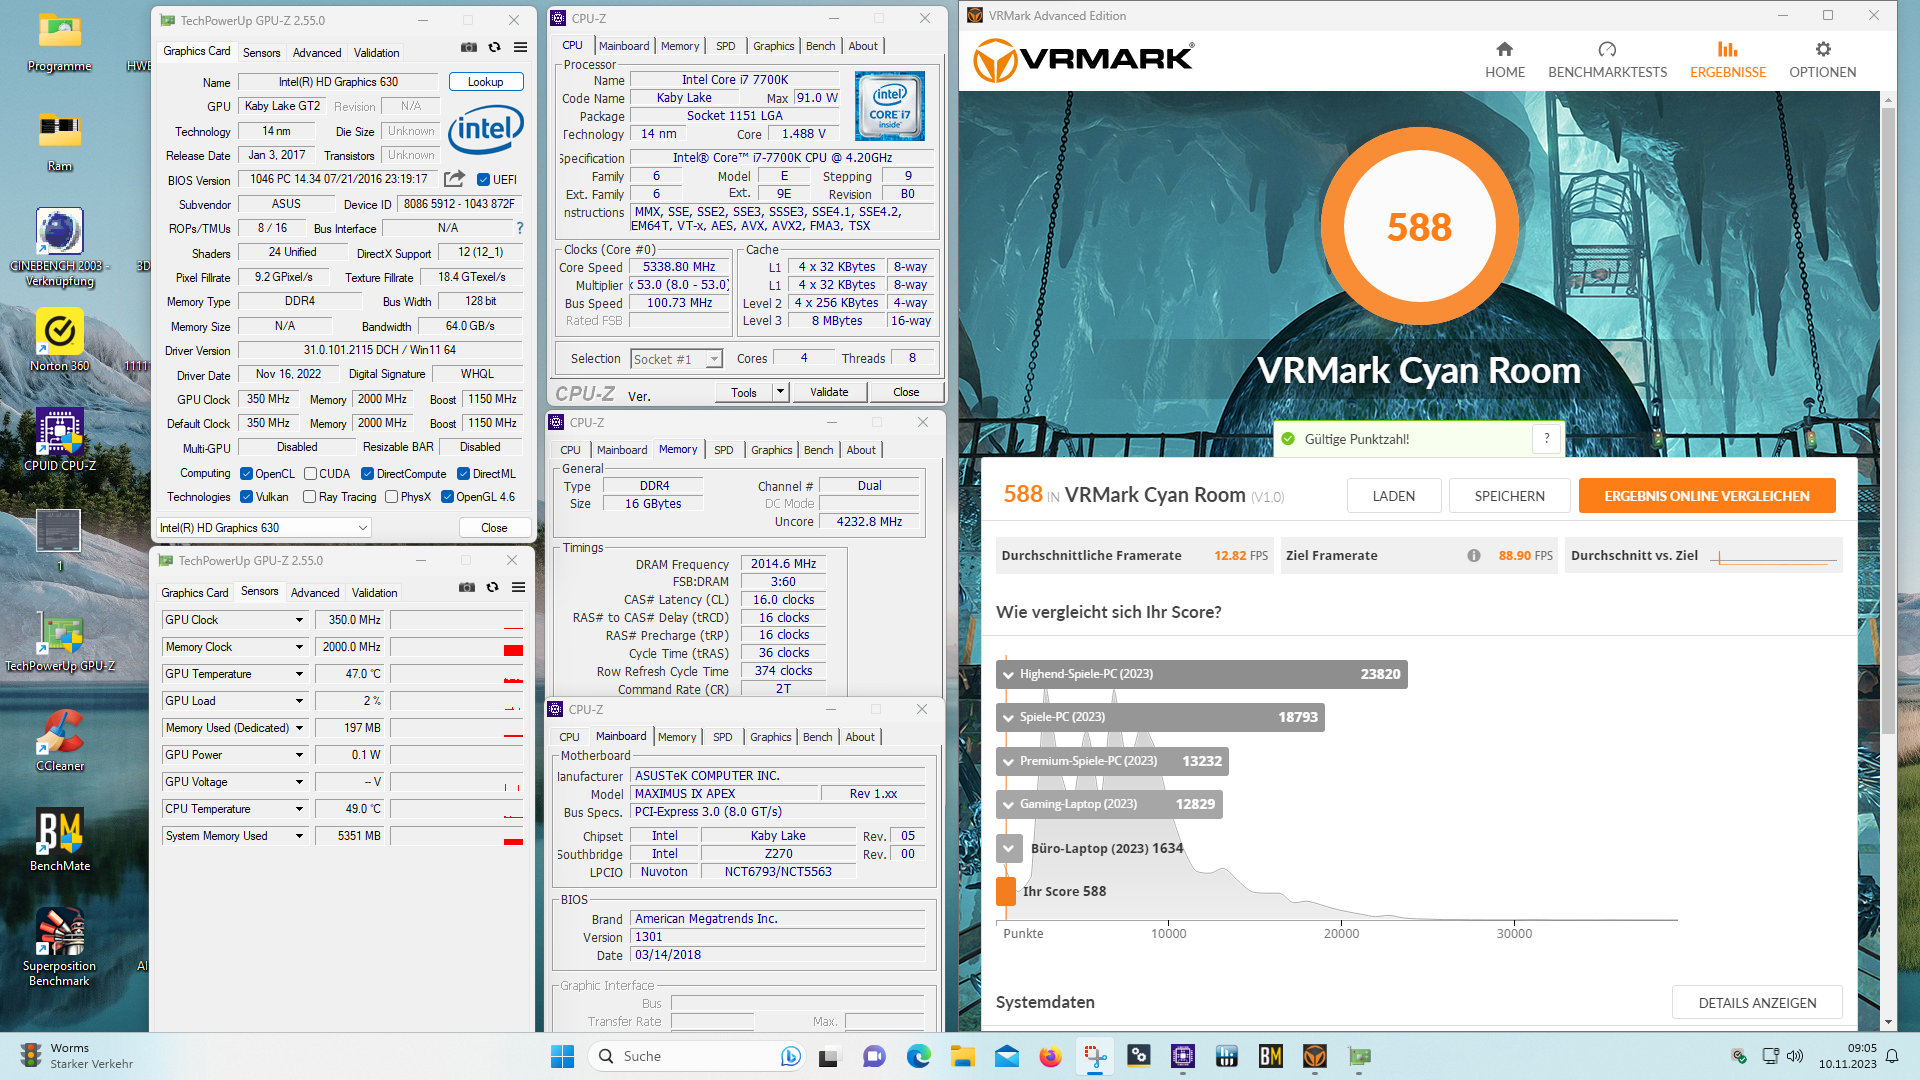Click DETAILS ANZEIGEN button
1920x1080 pixels.
click(1757, 1003)
